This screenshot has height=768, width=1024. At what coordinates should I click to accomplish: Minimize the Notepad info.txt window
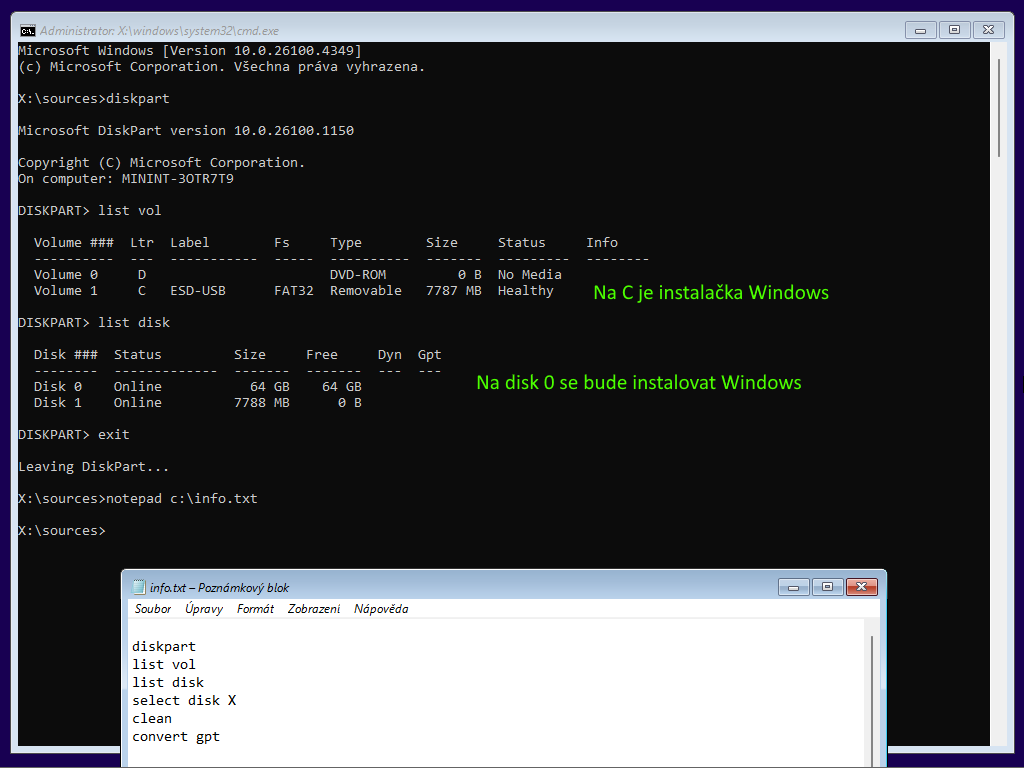(x=793, y=587)
